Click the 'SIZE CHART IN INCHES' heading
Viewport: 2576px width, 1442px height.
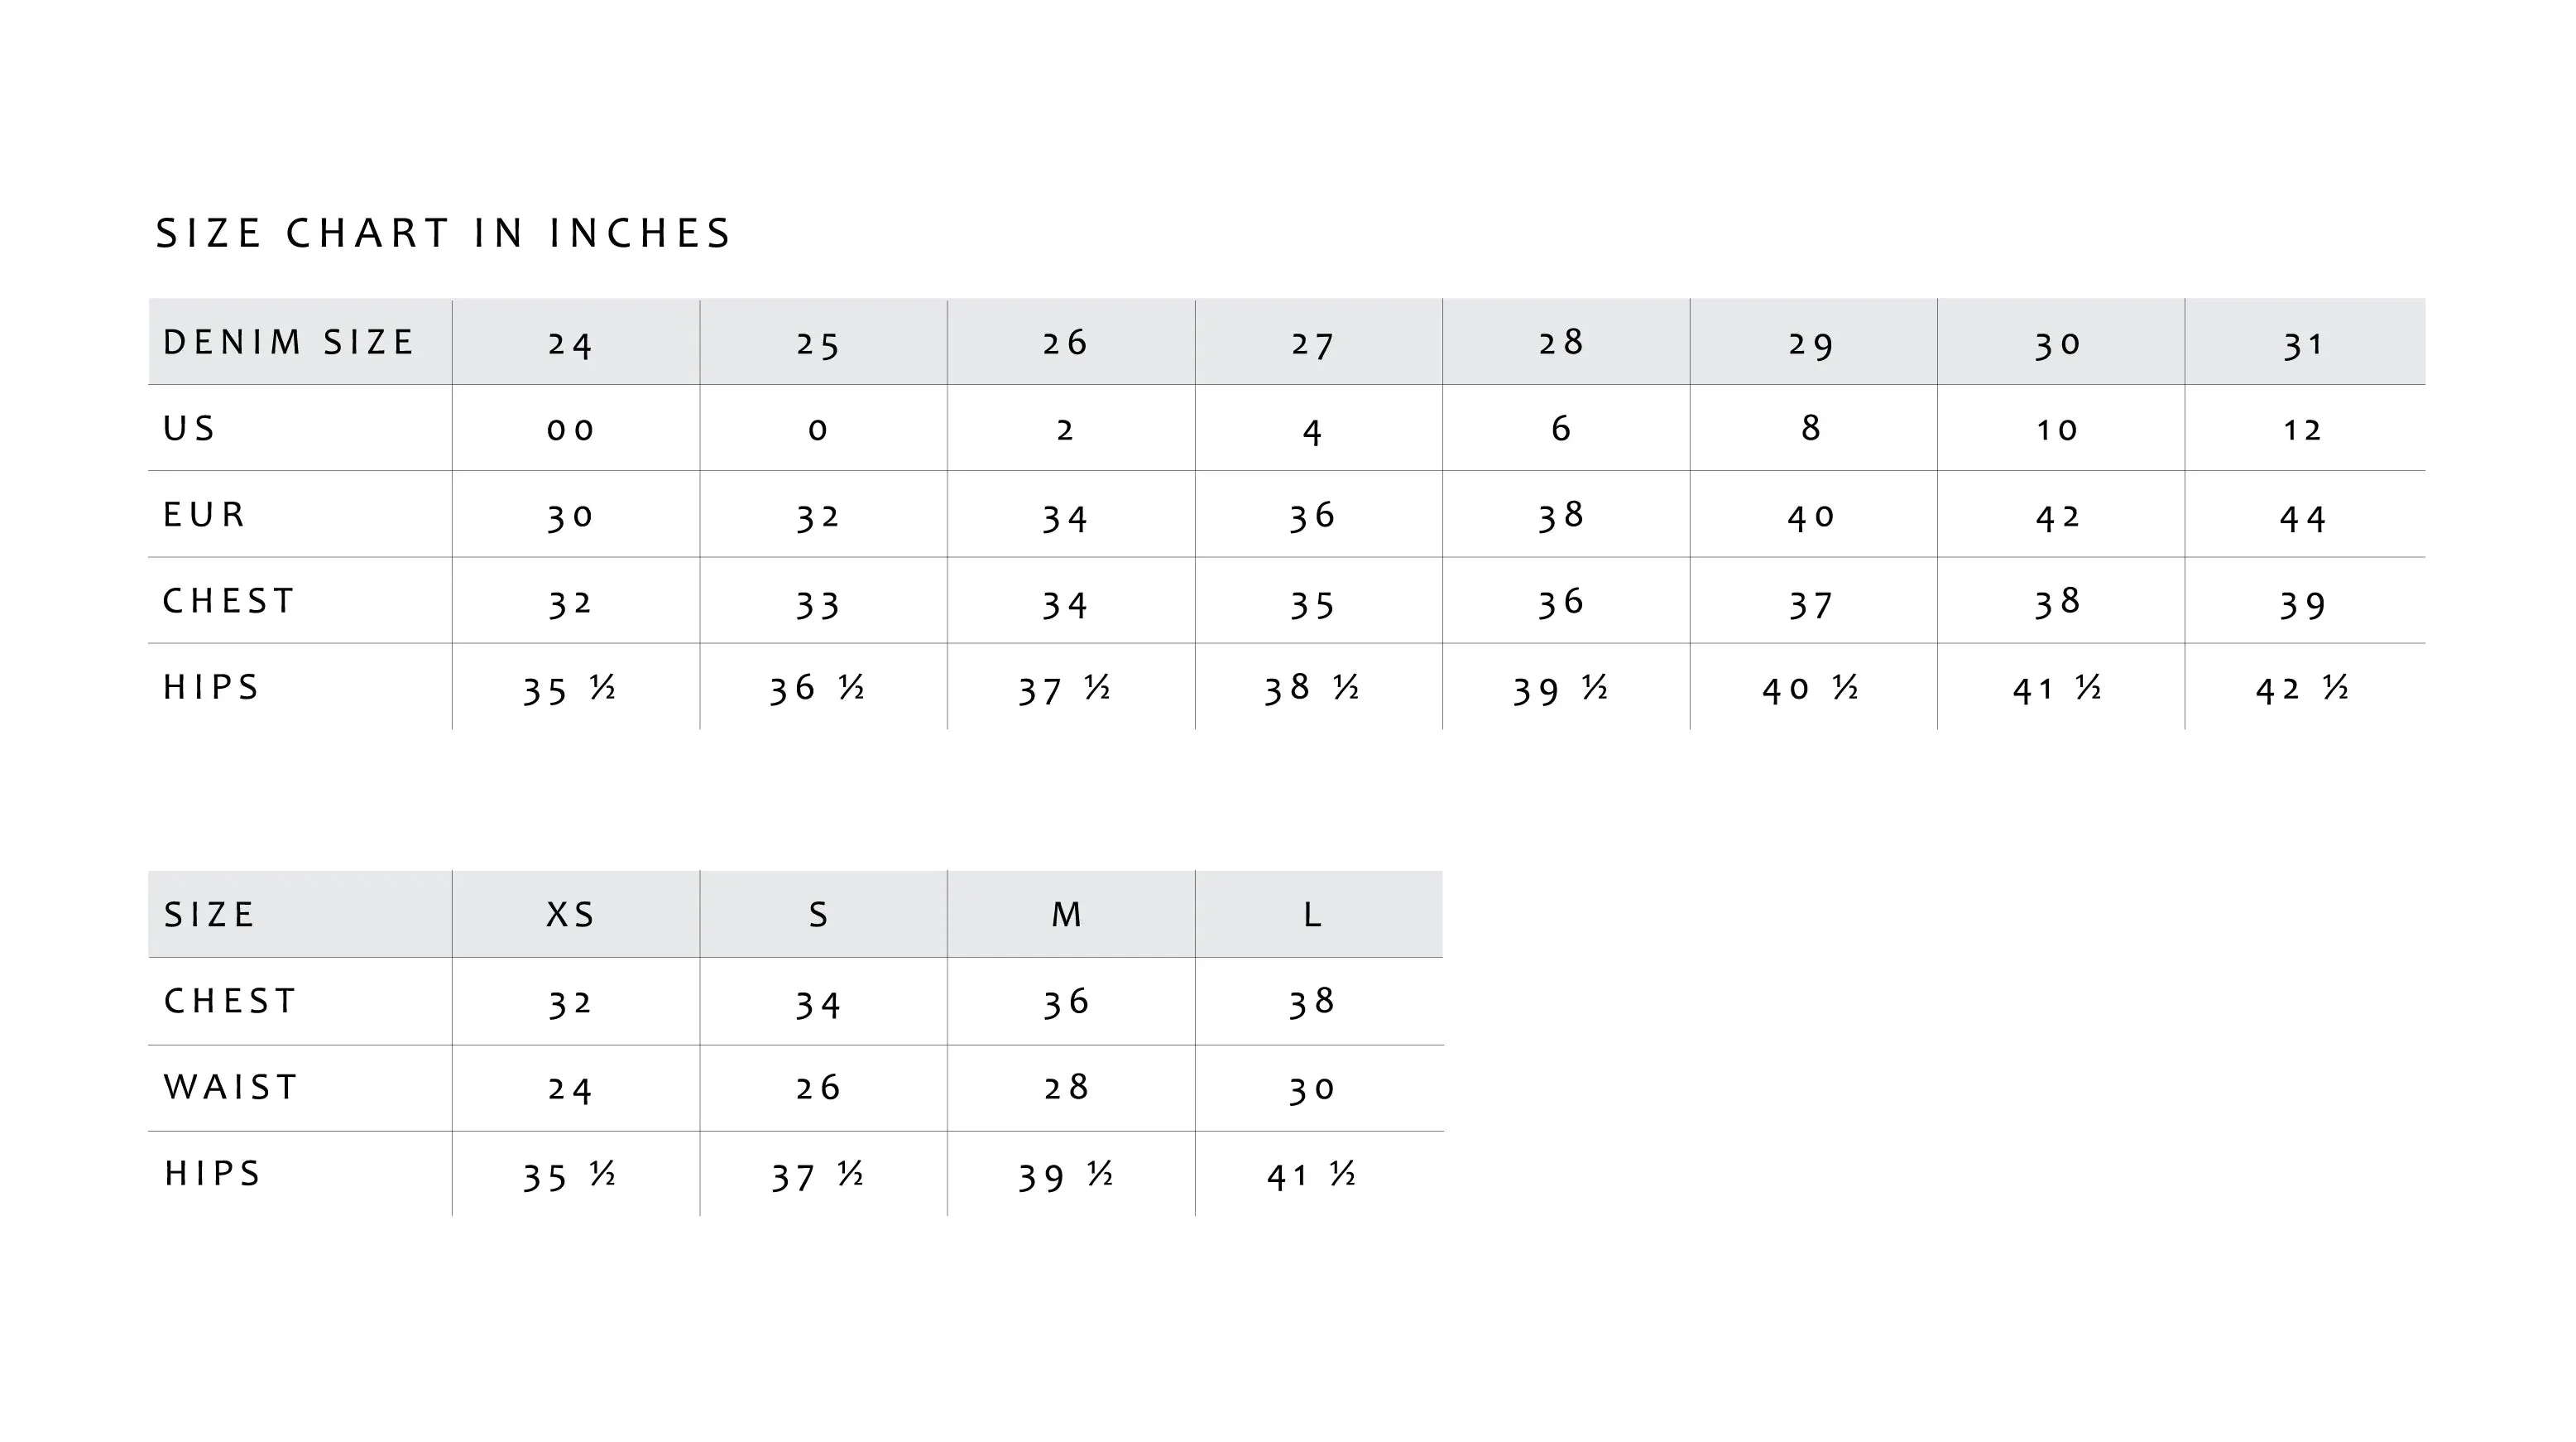(x=443, y=233)
